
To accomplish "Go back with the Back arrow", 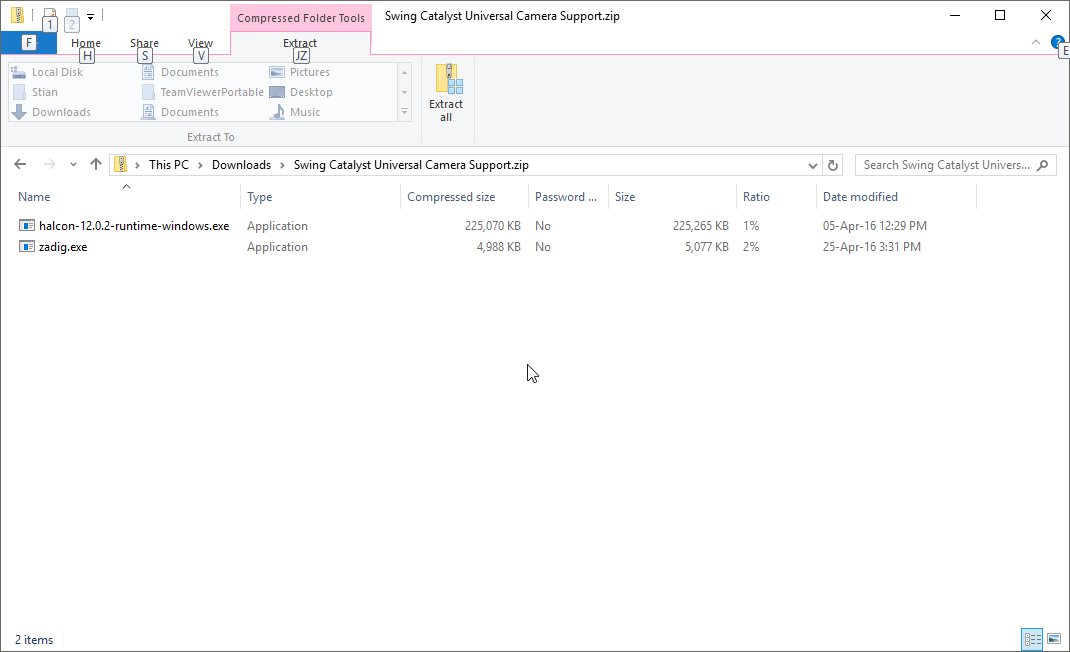I will coord(20,165).
